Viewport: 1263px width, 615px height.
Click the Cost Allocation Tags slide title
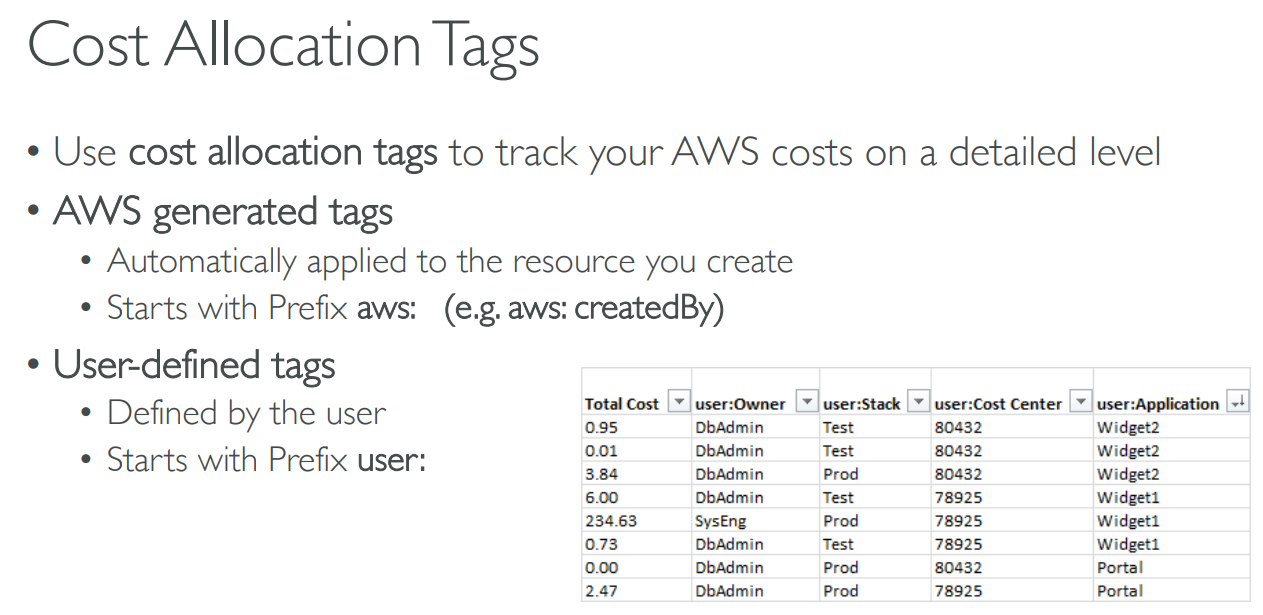click(x=284, y=44)
